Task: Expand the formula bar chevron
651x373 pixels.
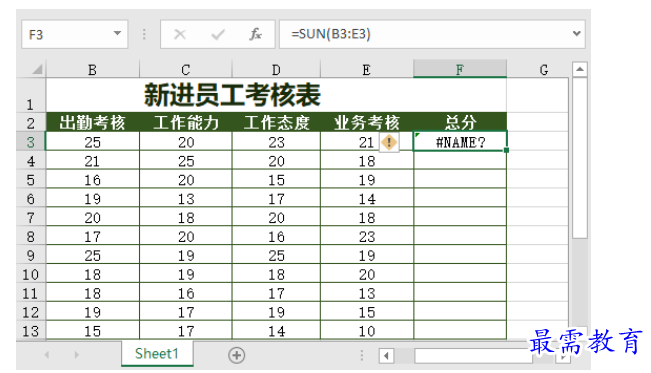Action: [x=576, y=33]
